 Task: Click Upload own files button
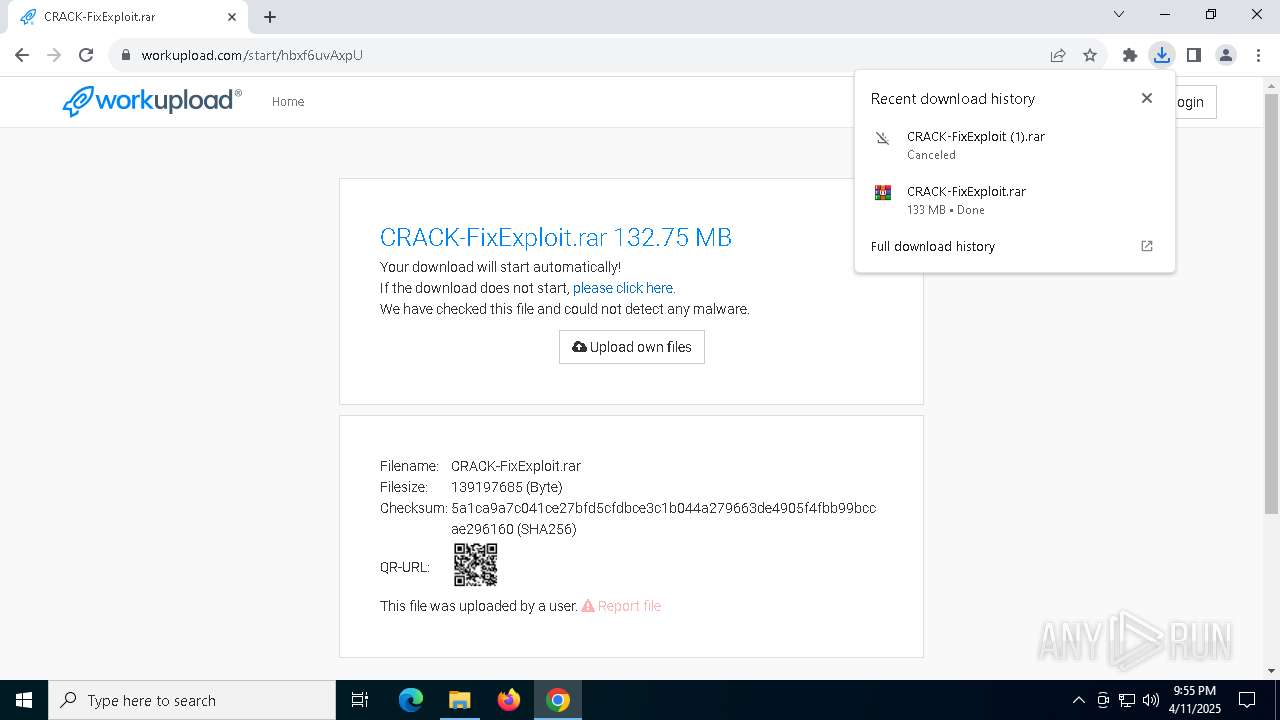[632, 347]
